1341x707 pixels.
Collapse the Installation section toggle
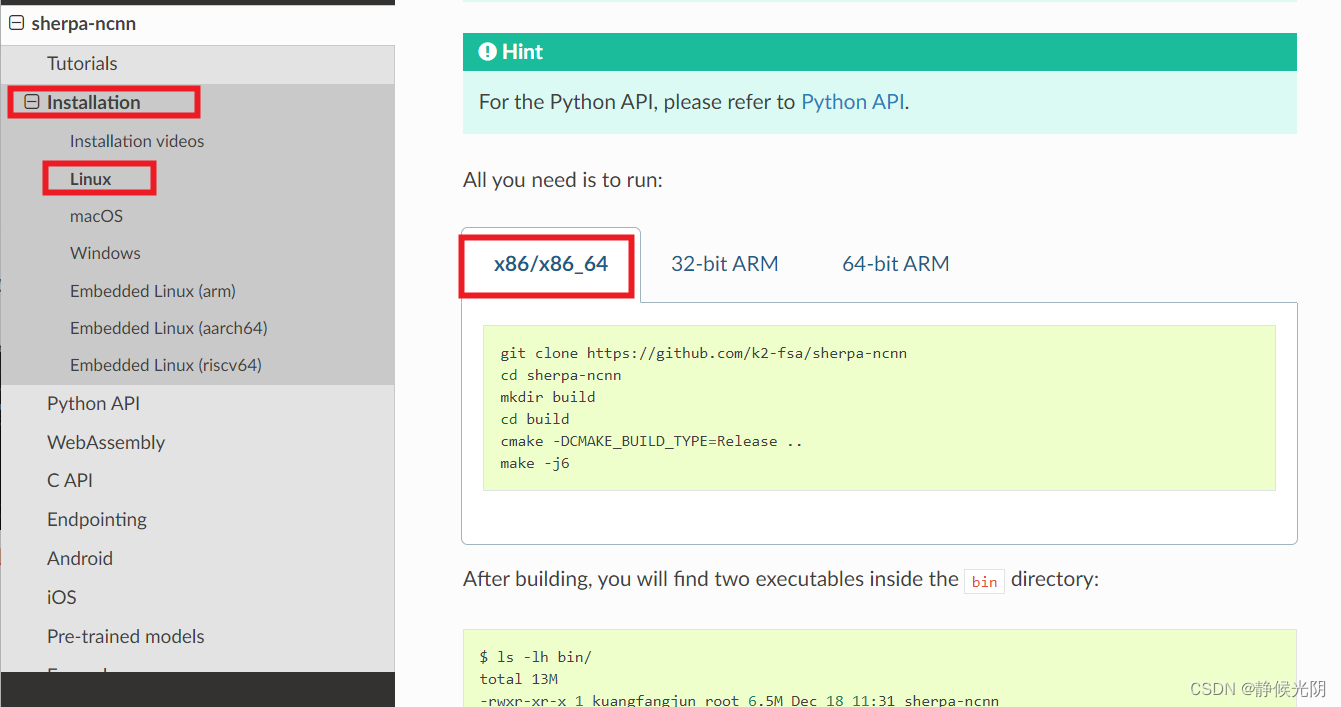pyautogui.click(x=32, y=102)
